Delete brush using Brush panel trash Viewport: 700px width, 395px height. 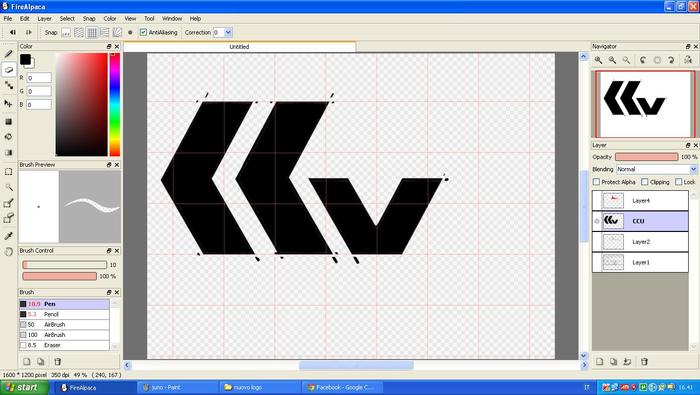[x=57, y=362]
